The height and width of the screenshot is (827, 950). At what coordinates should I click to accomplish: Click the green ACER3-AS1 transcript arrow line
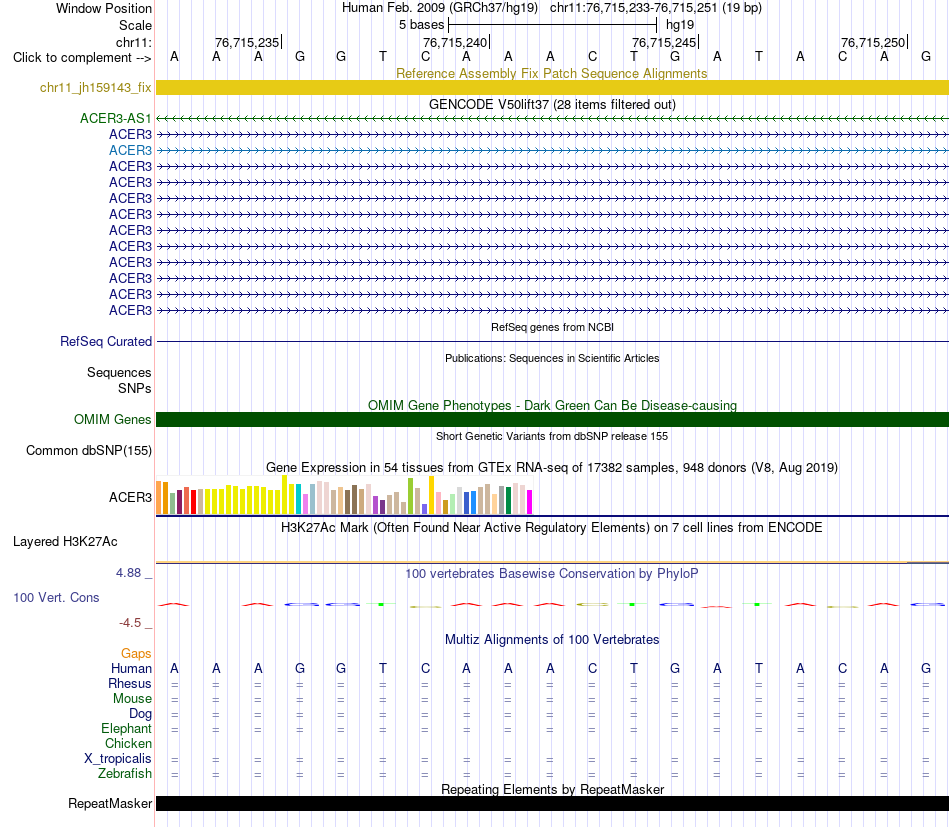(x=552, y=119)
